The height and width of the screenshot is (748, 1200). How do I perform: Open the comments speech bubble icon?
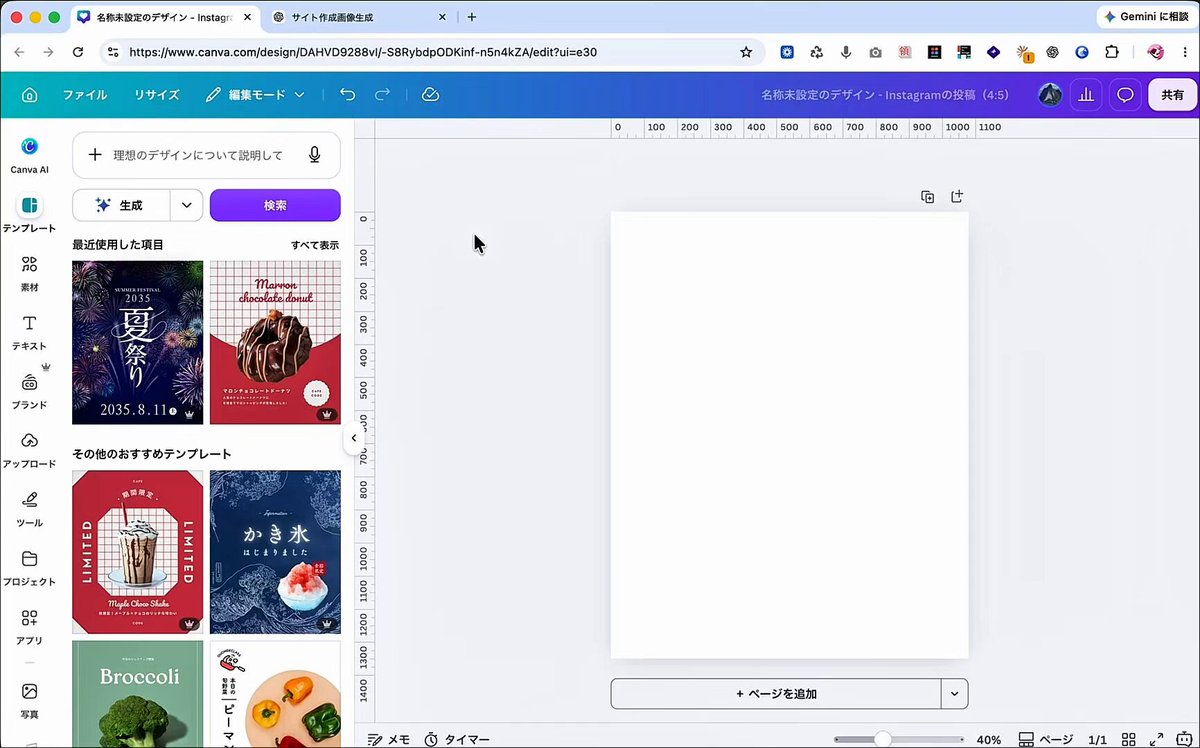[1125, 95]
